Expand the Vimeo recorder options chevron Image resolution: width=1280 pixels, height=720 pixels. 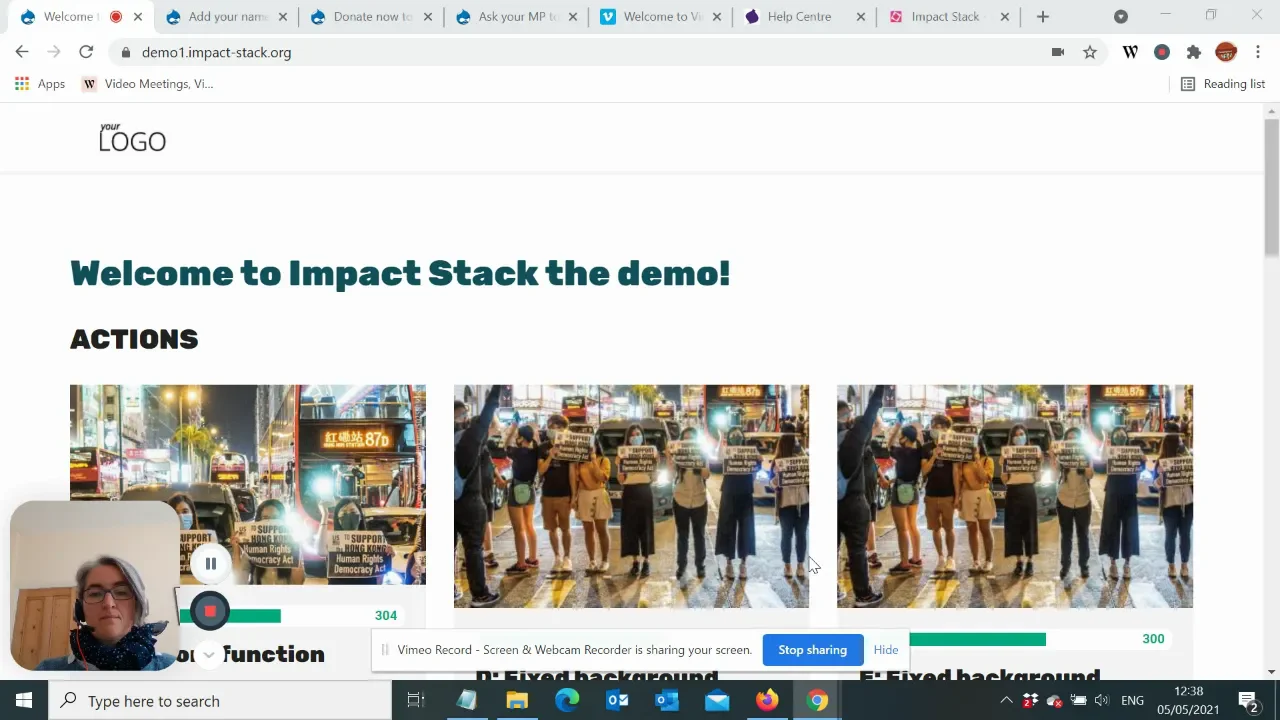pos(209,655)
